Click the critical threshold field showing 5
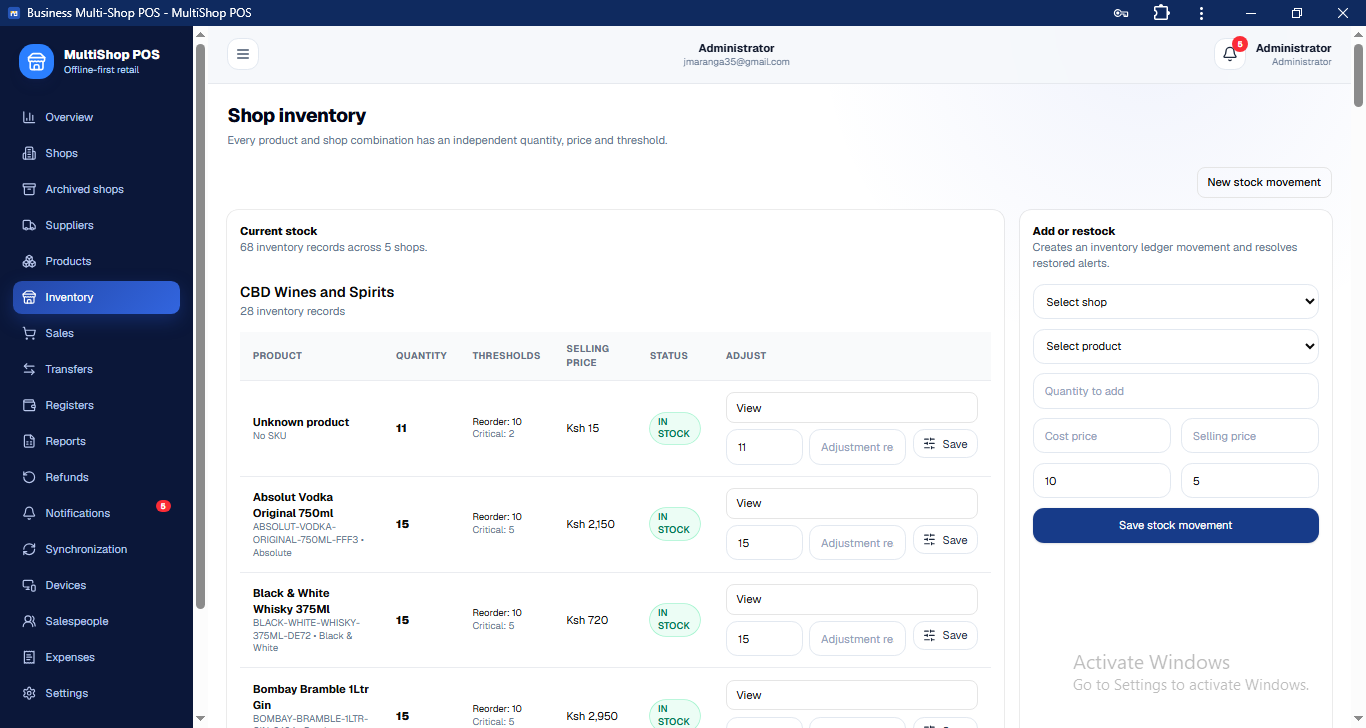This screenshot has height=728, width=1366. pyautogui.click(x=1250, y=481)
